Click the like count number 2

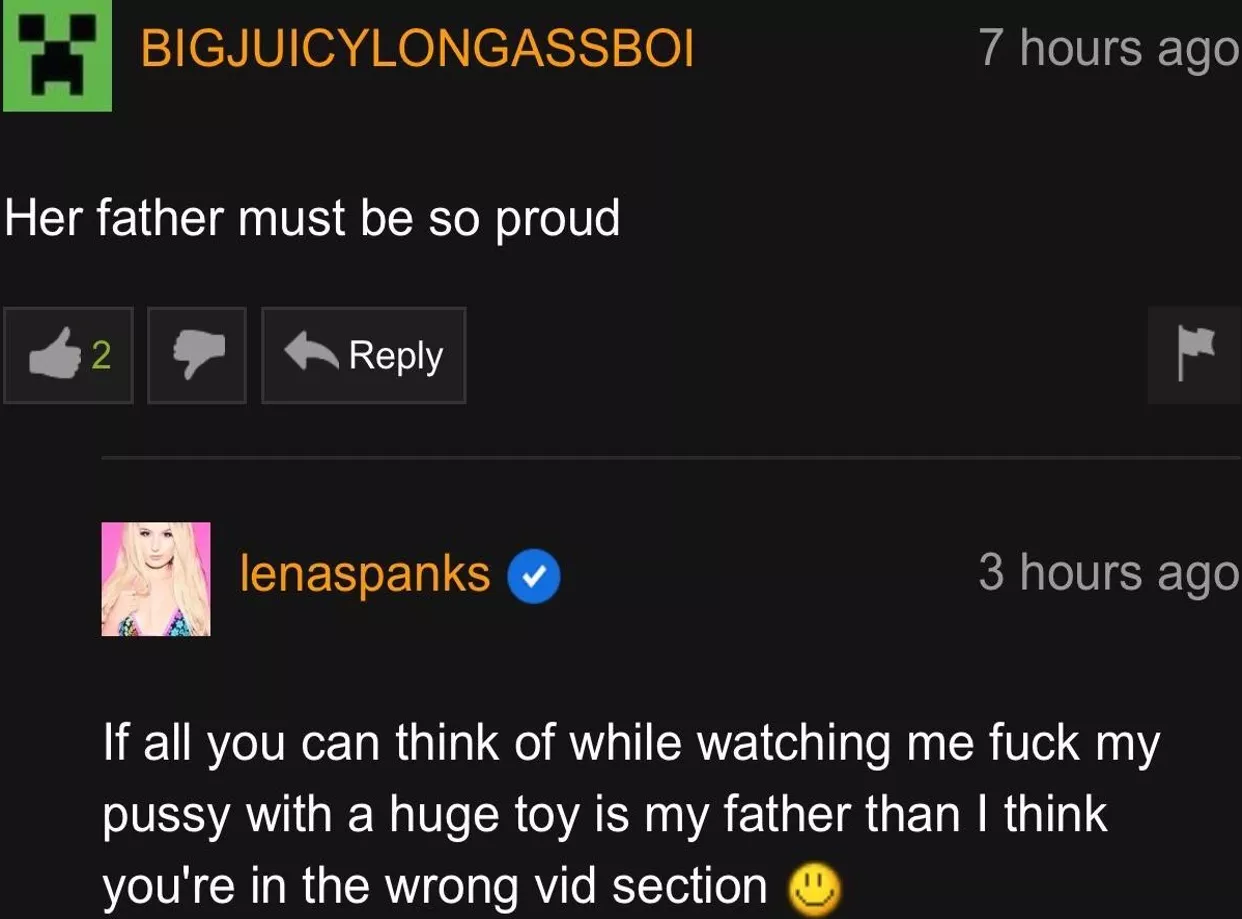101,355
